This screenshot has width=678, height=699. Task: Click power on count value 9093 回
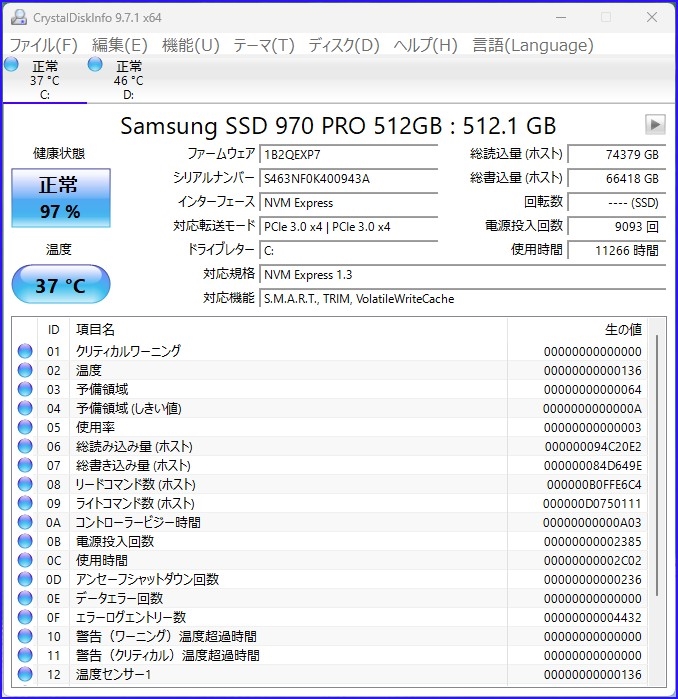tap(616, 227)
